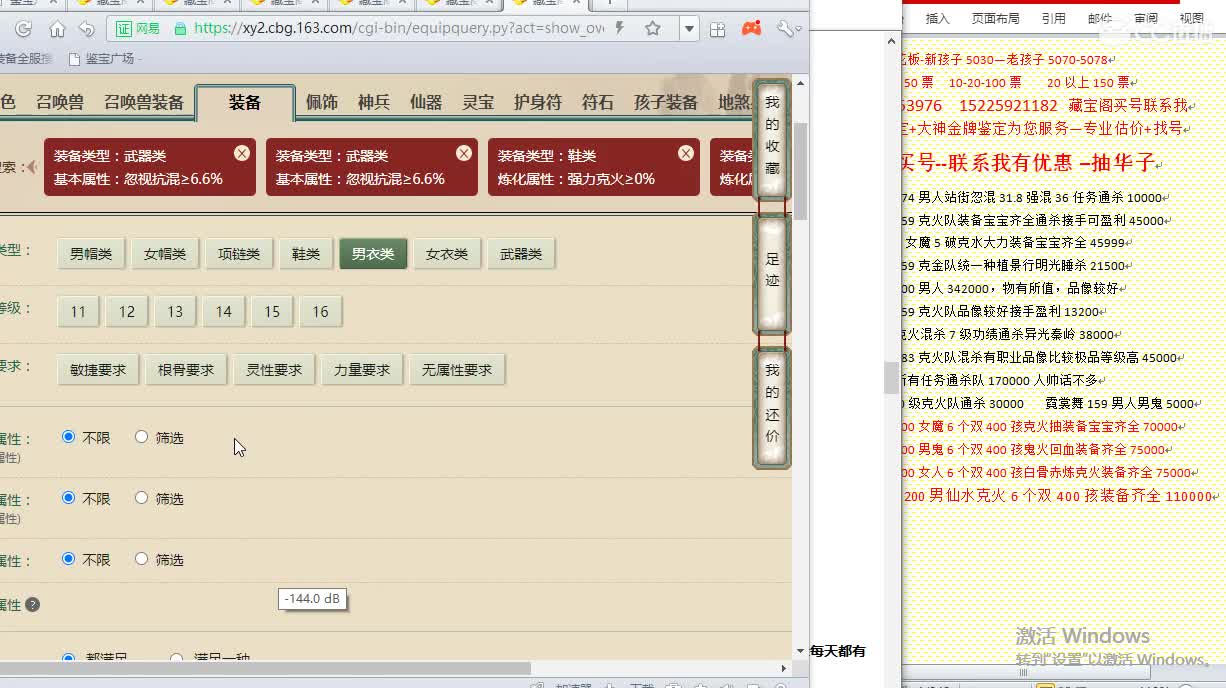
Task: Select equipment type 女帽类
Action: (165, 254)
